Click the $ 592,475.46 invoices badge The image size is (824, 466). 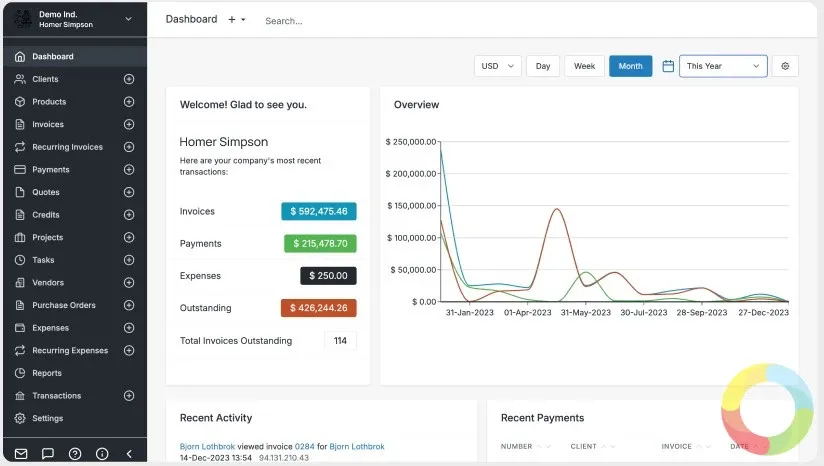coord(319,211)
